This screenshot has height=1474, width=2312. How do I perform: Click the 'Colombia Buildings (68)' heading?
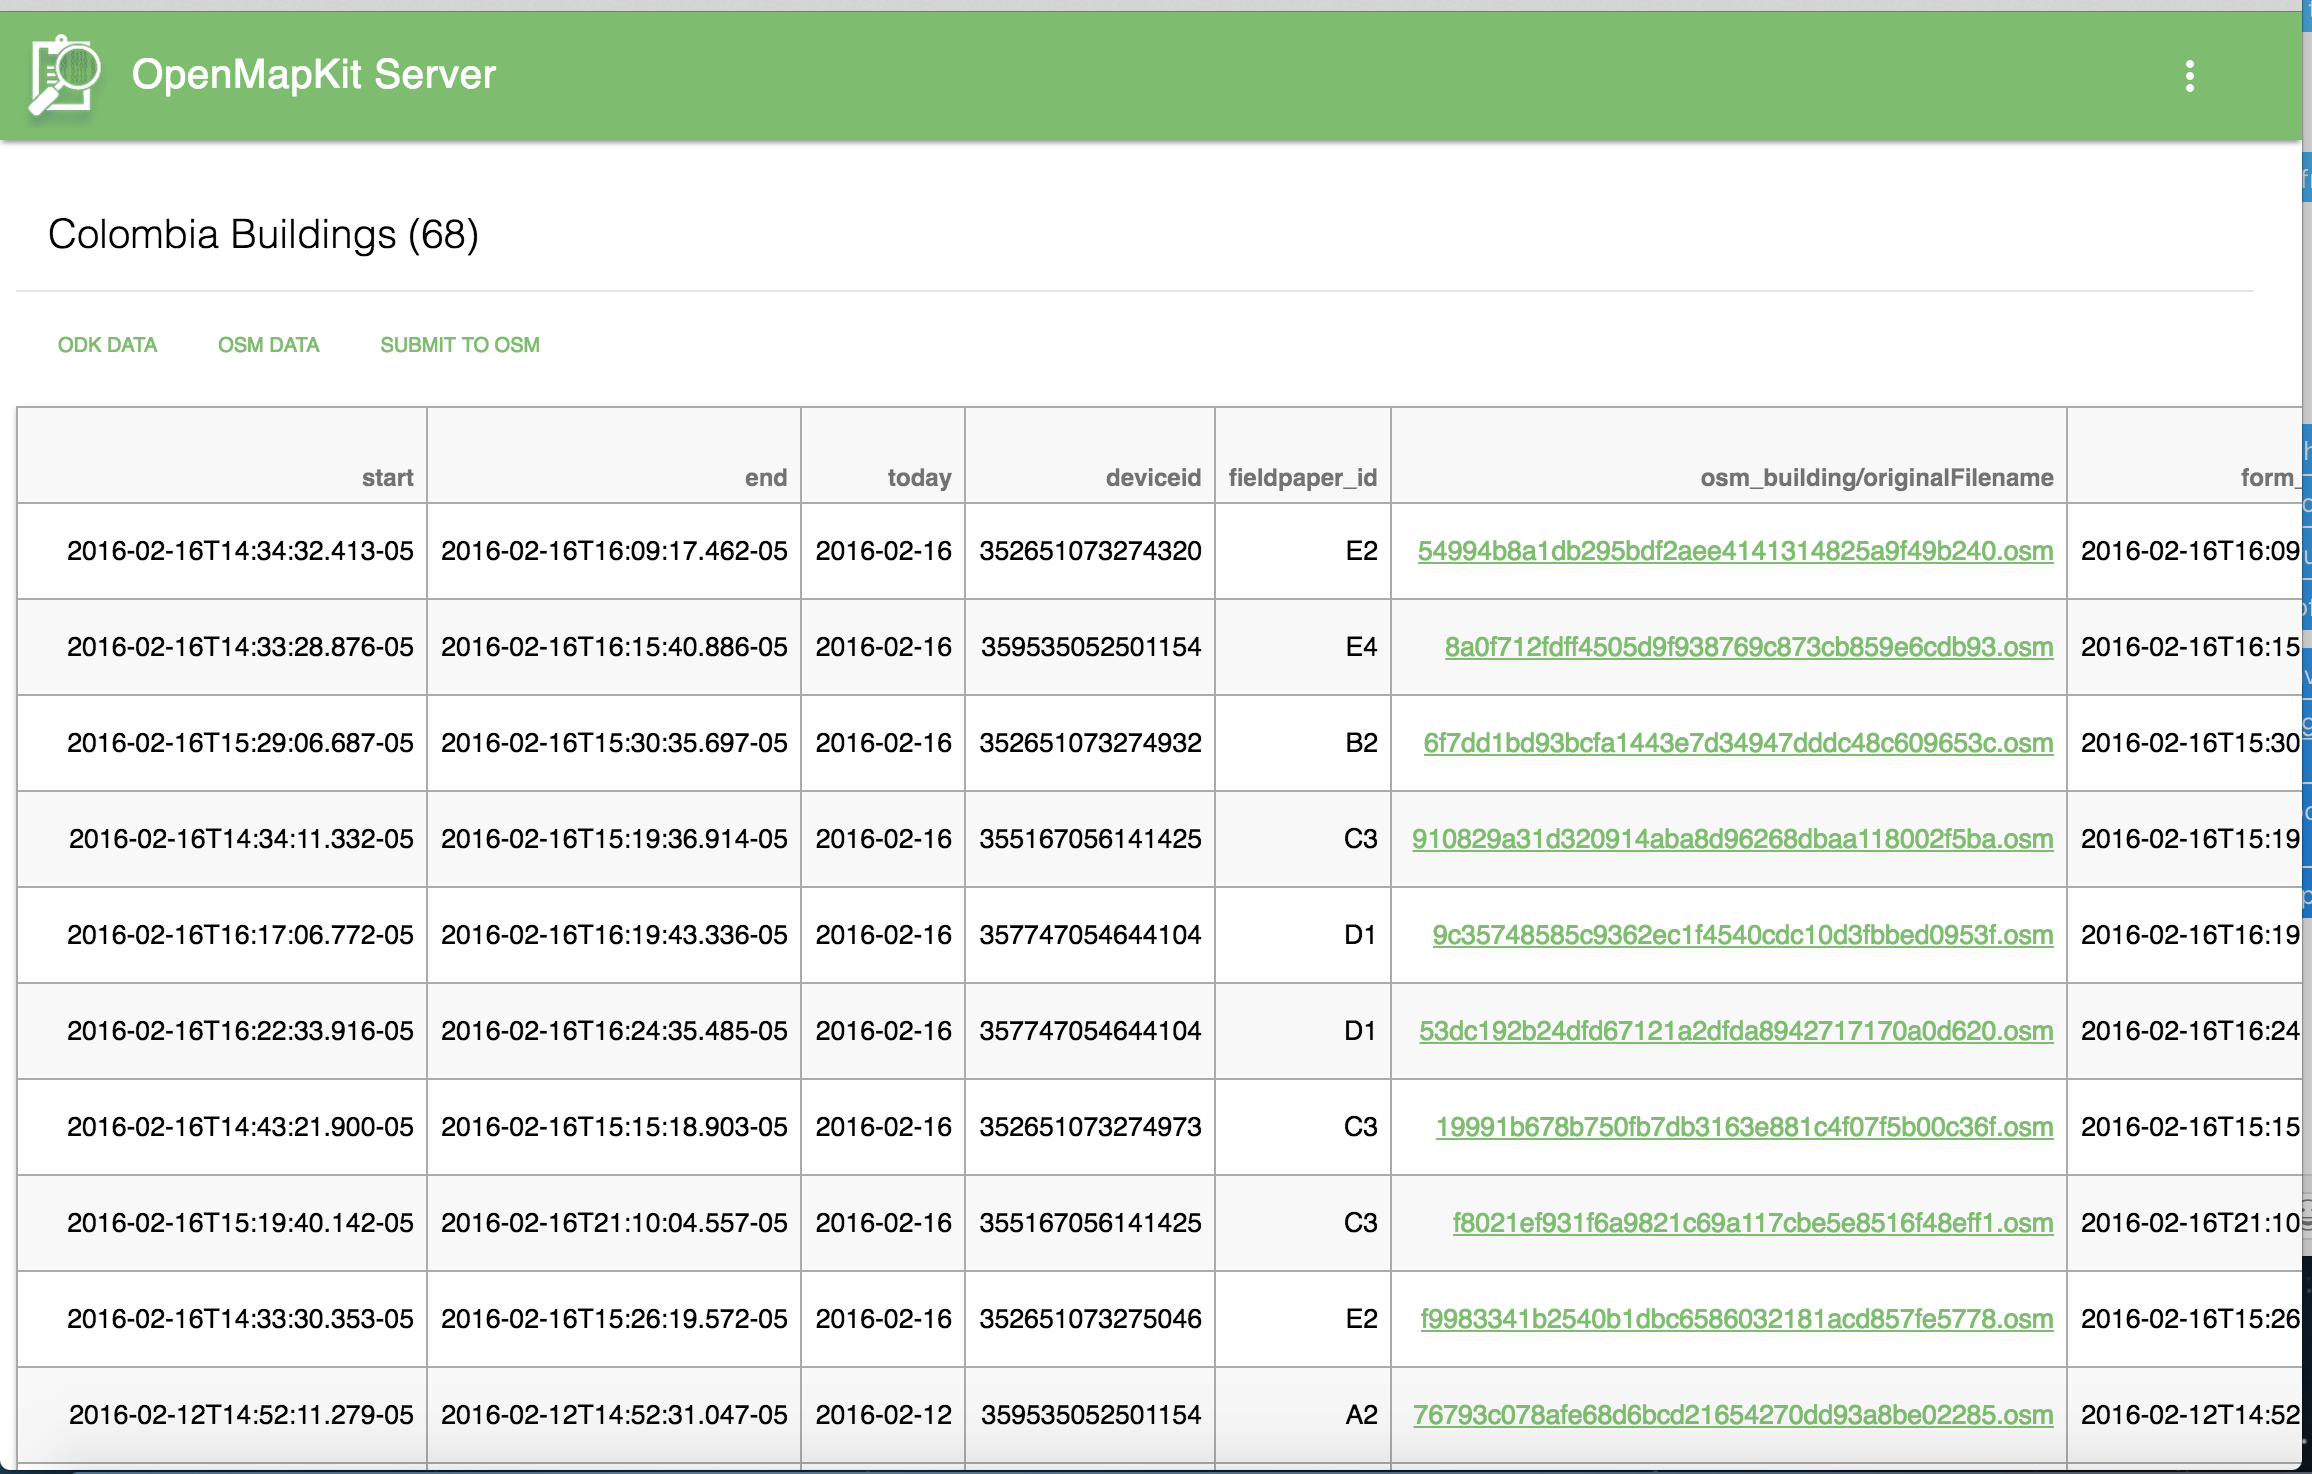point(263,234)
